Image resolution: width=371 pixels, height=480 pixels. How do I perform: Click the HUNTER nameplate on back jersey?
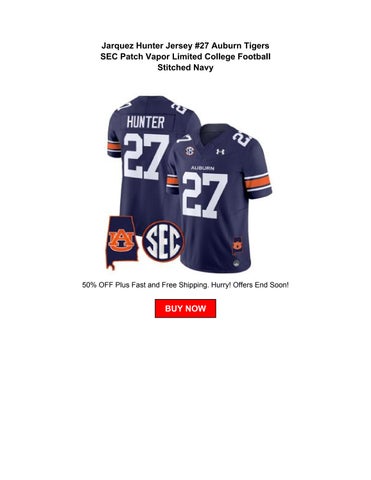coord(145,122)
